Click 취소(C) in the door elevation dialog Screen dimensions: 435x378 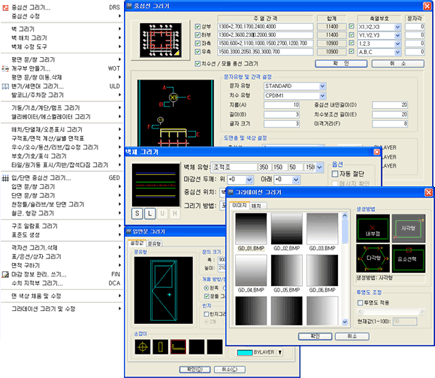pos(230,369)
